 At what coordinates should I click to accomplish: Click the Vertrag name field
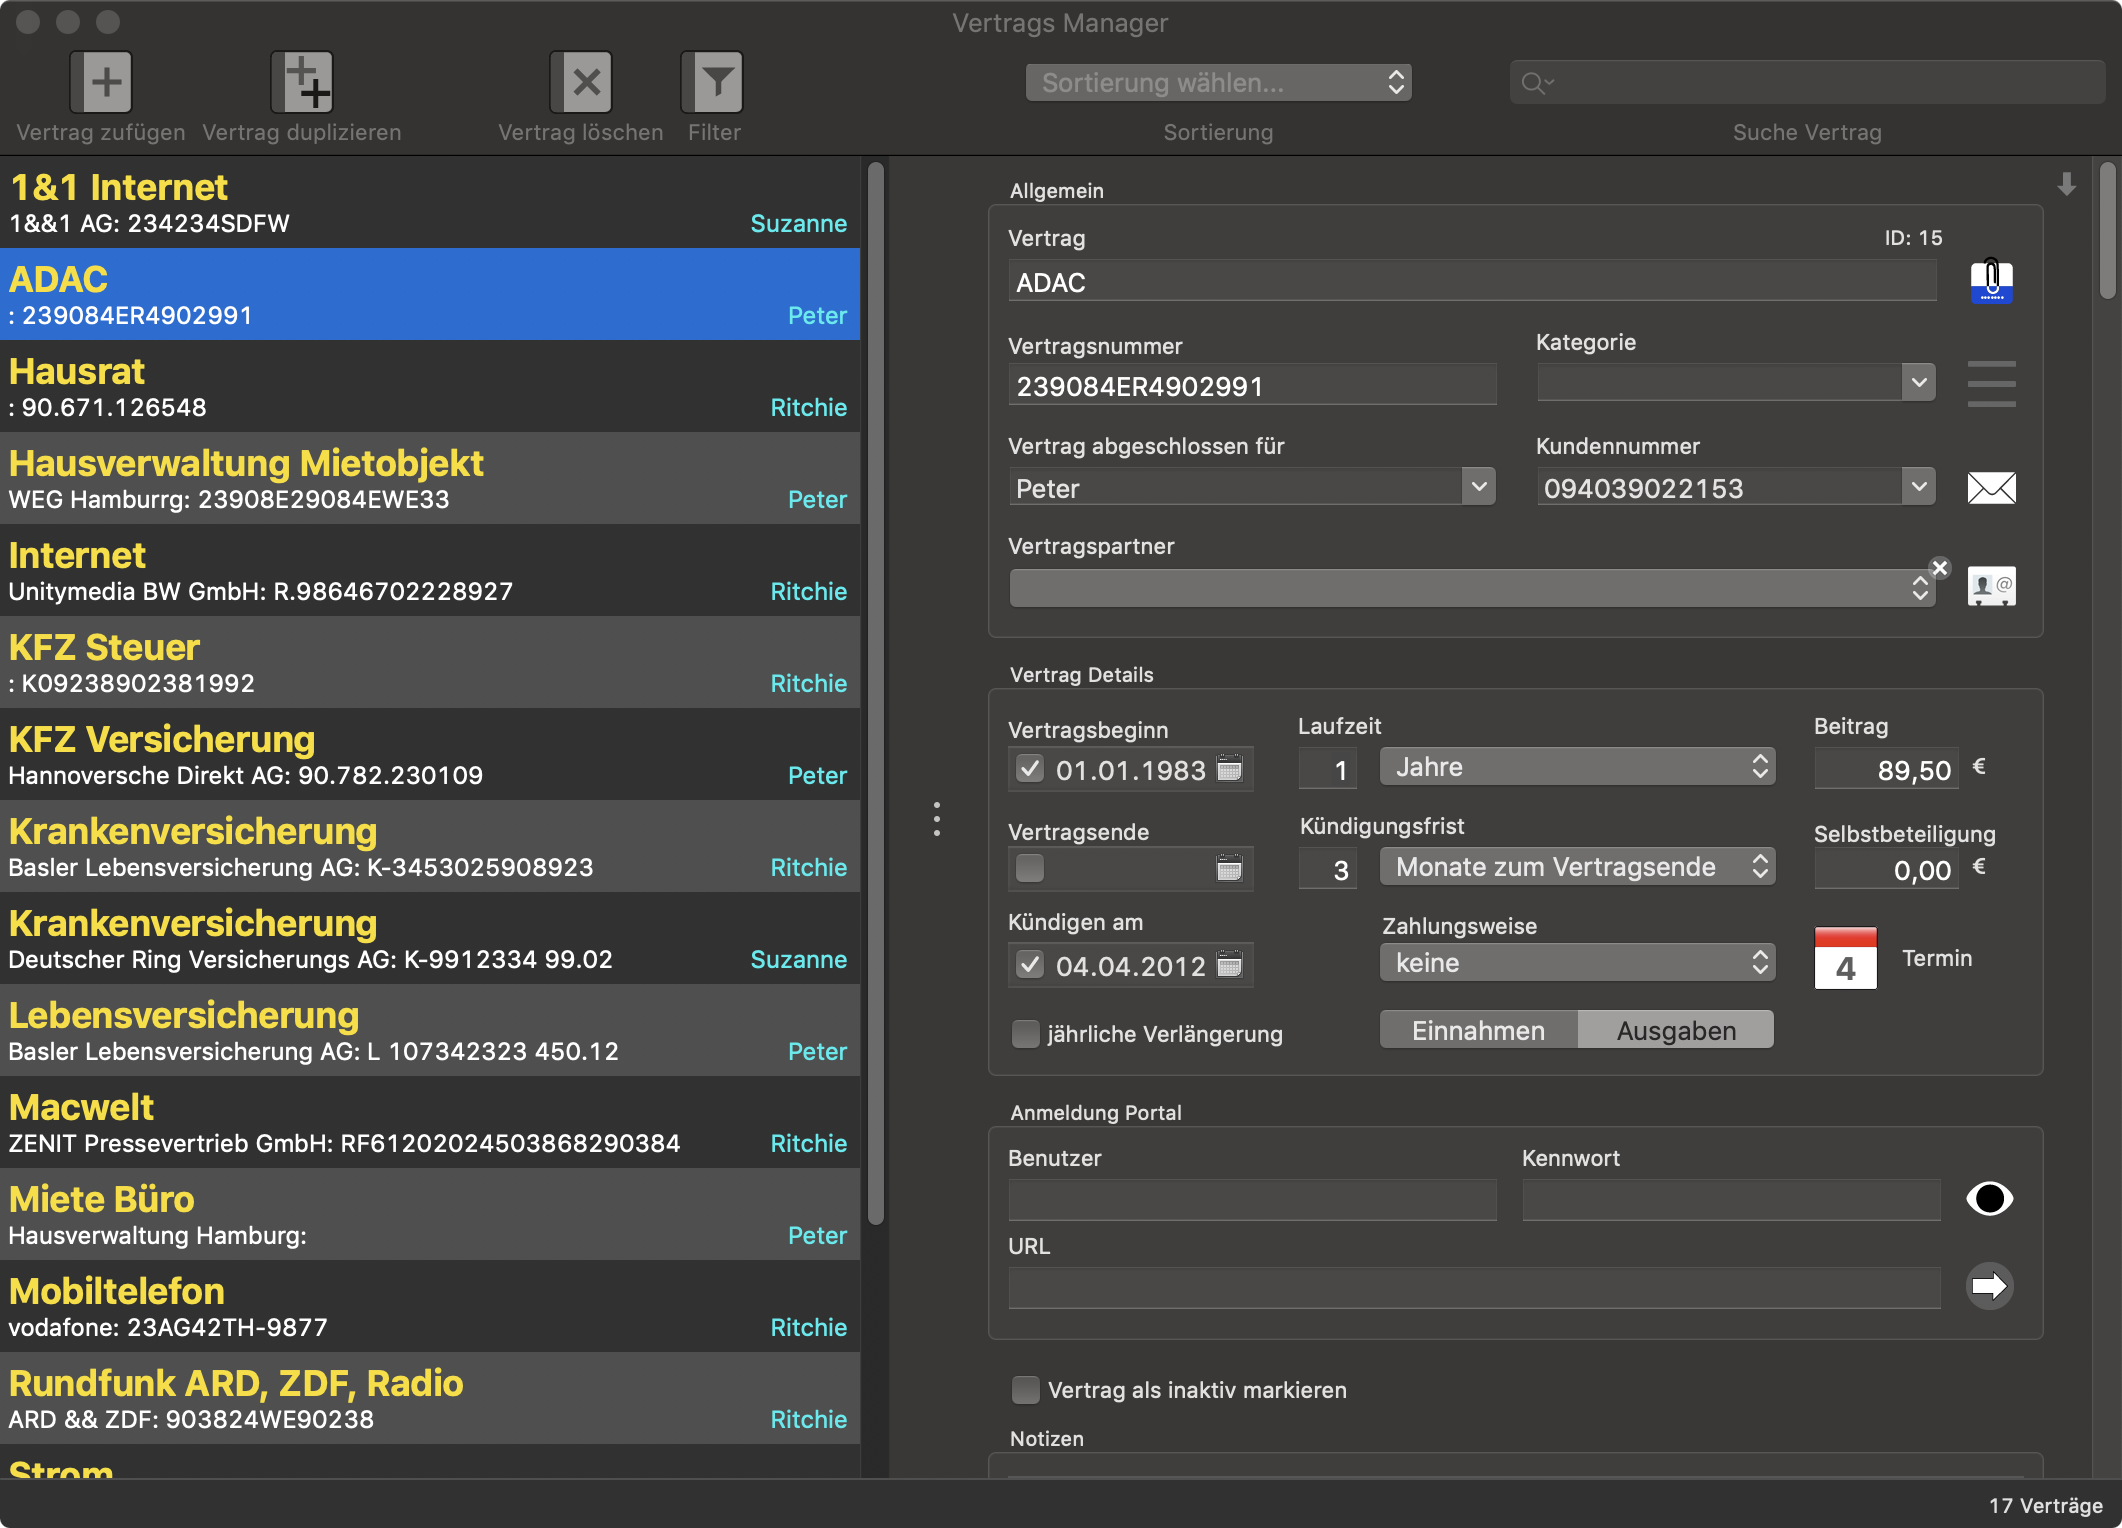(x=1472, y=282)
